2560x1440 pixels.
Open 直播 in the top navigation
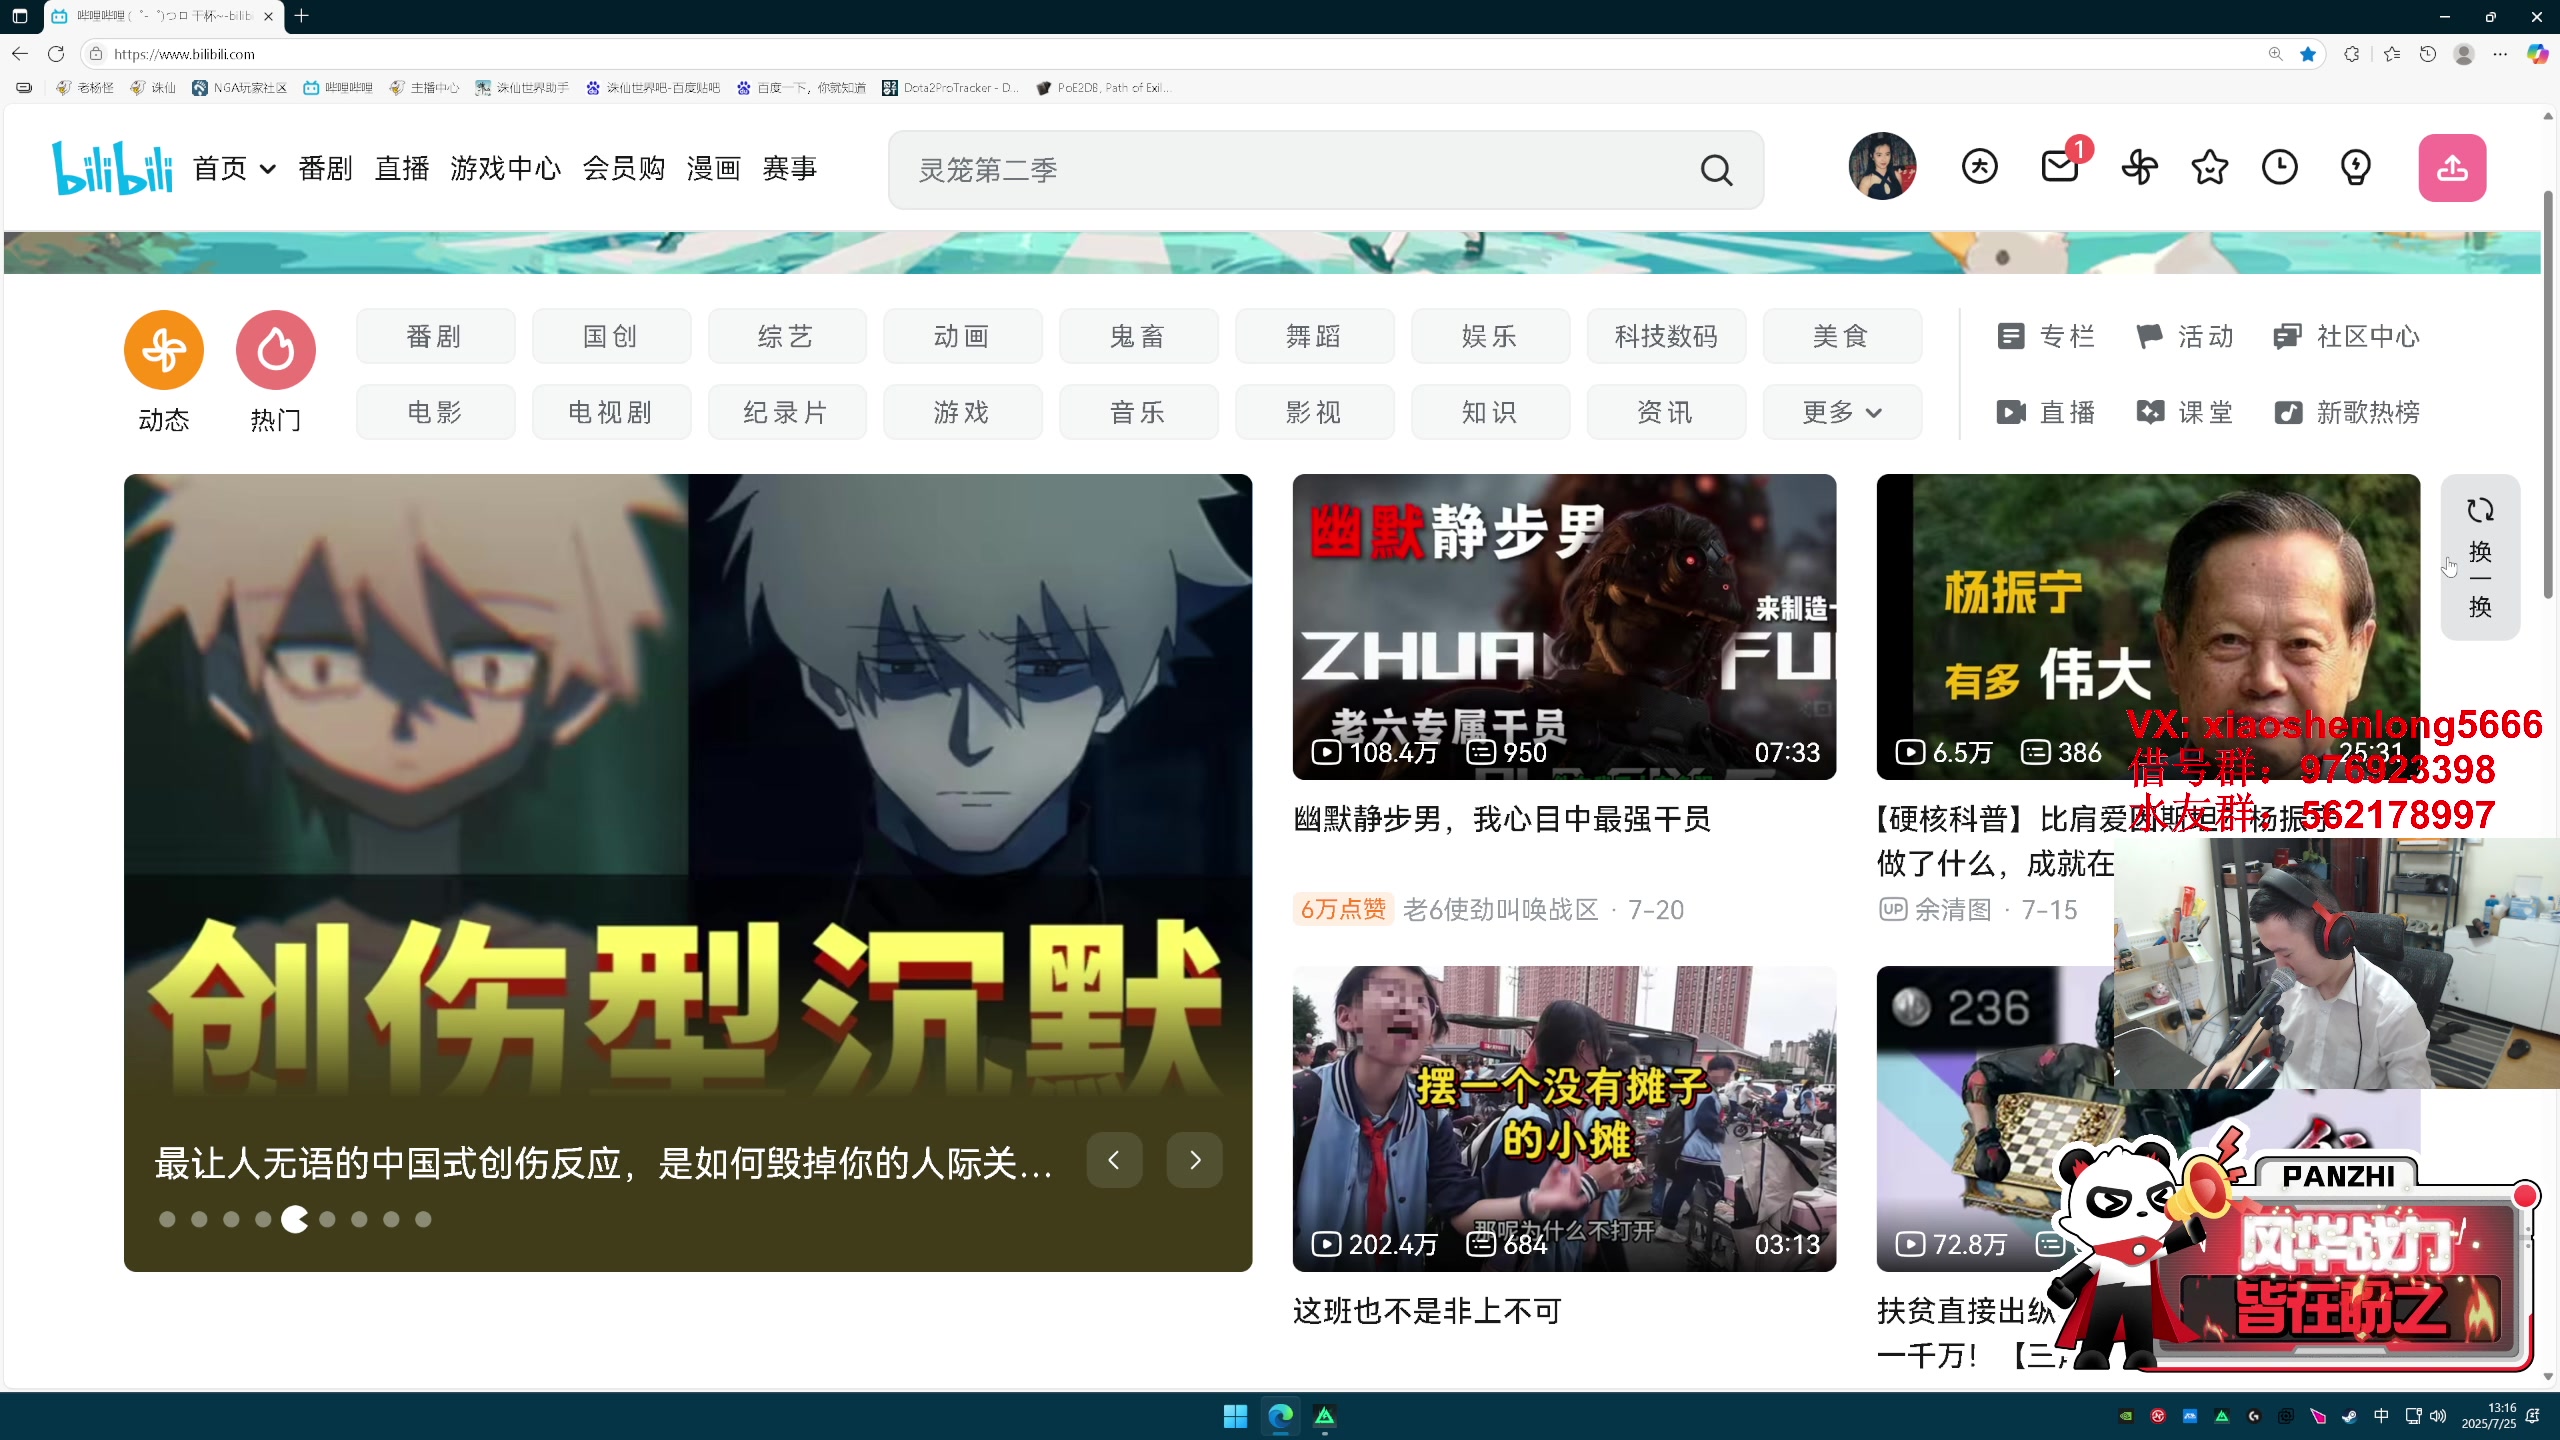[402, 168]
